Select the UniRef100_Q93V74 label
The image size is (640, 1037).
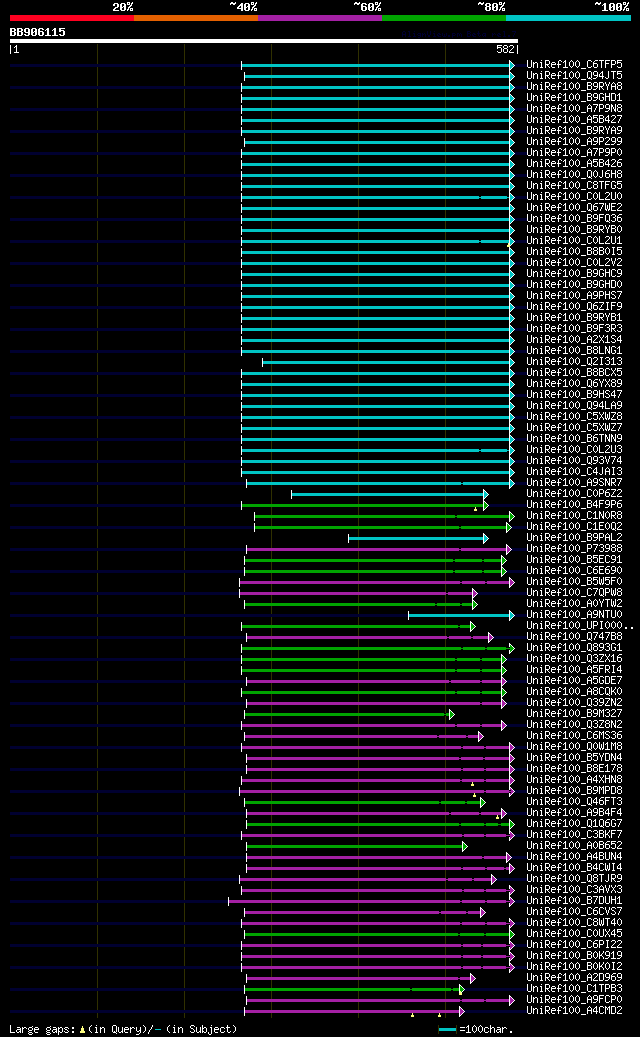574,460
